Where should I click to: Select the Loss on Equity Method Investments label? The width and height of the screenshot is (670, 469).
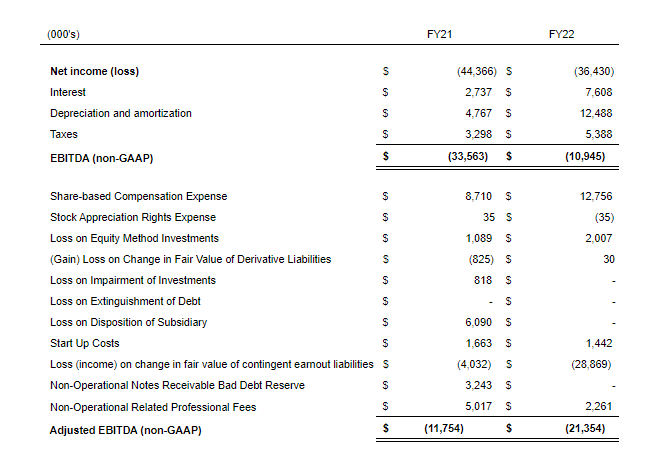pos(134,238)
